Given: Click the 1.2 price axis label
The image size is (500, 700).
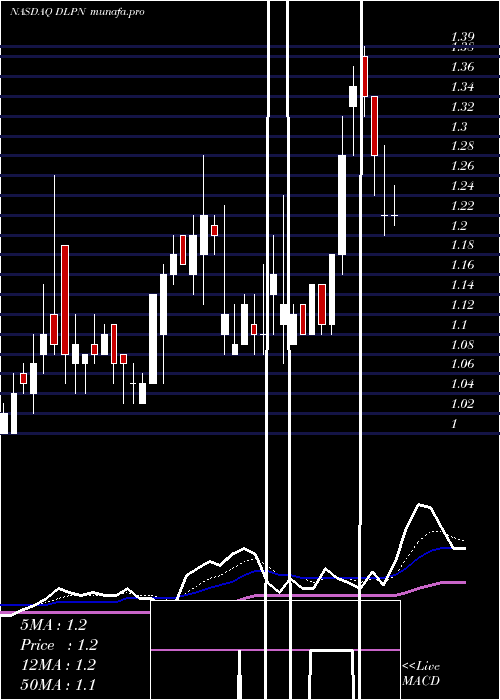Looking at the screenshot, I should click(459, 225).
